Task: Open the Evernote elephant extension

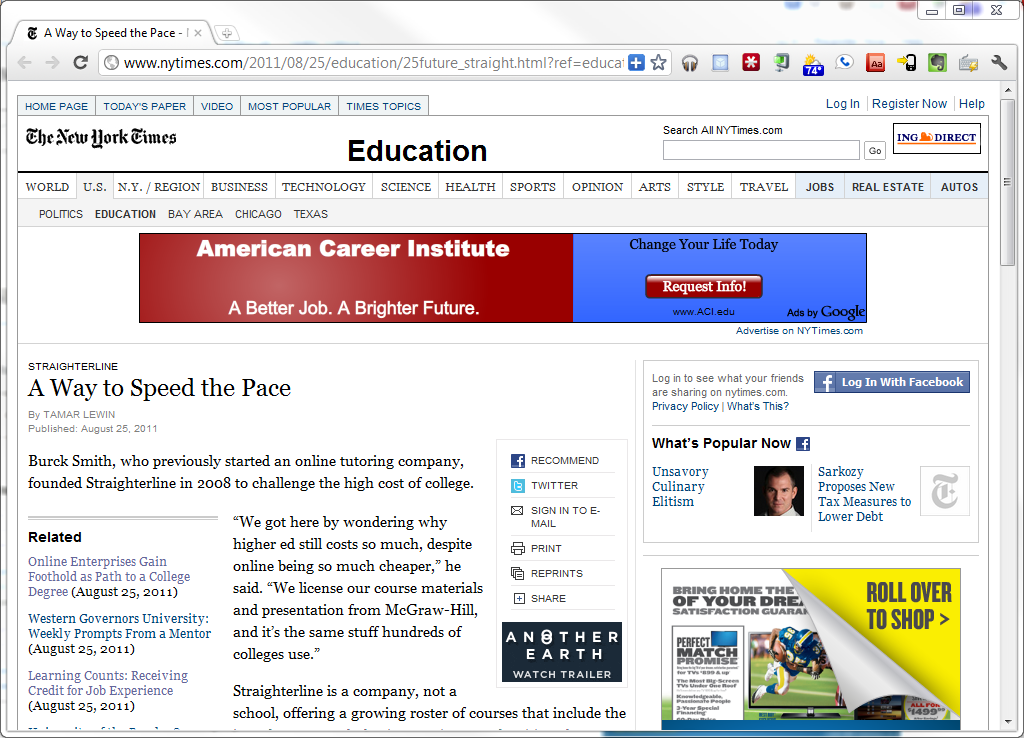Action: 937,63
